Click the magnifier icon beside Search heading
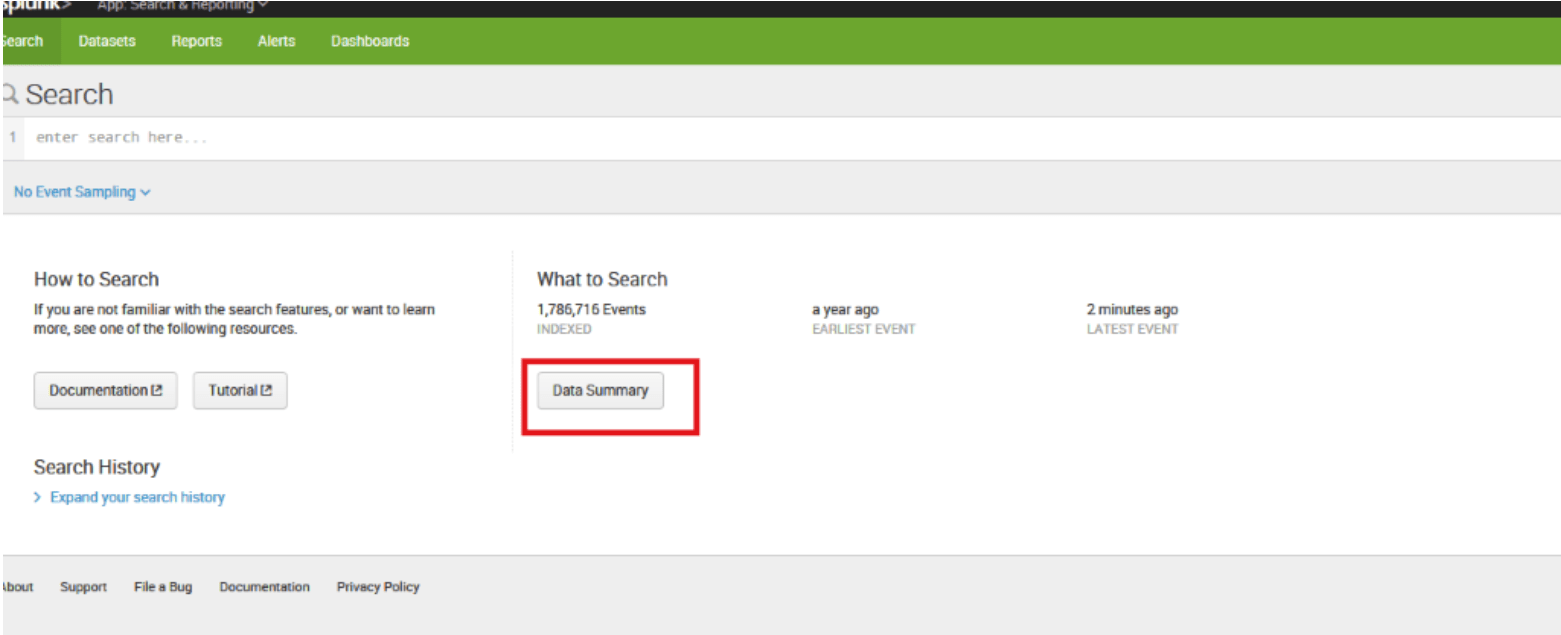 (x=10, y=94)
